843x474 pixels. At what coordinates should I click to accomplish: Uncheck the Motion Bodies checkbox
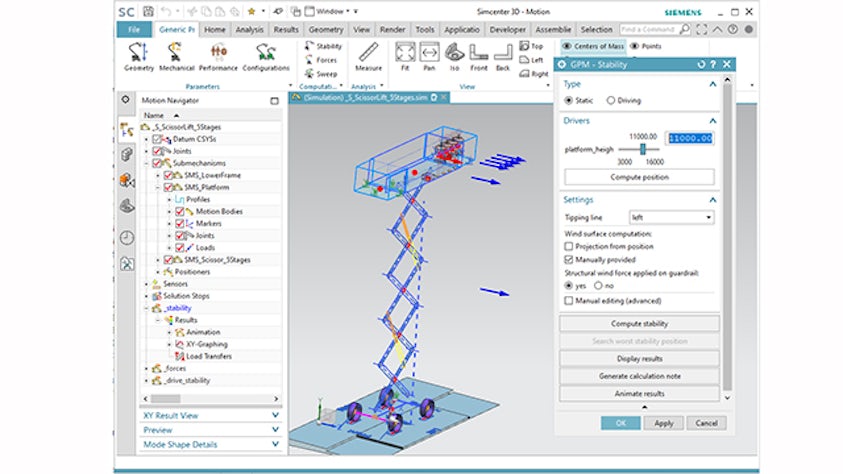click(x=180, y=211)
